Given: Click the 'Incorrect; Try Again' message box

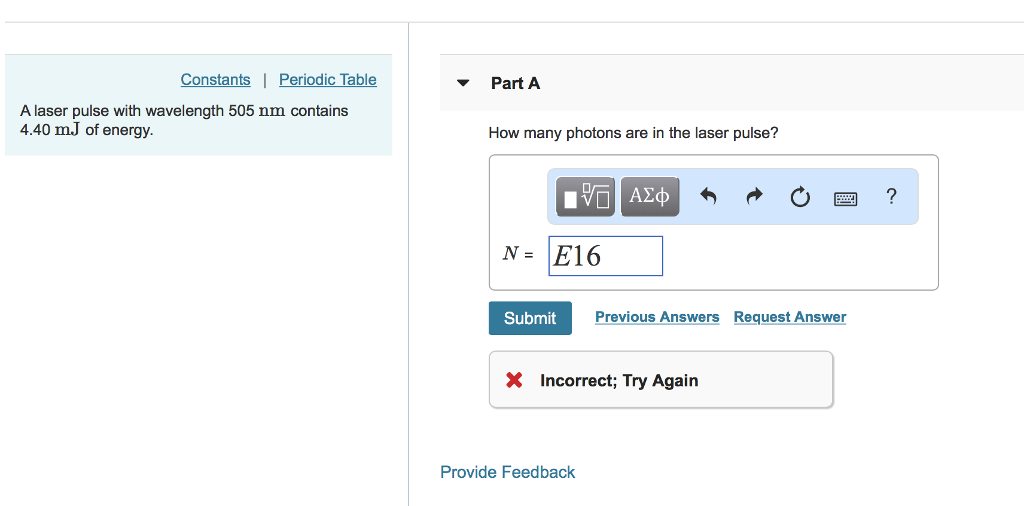Looking at the screenshot, I should (660, 380).
